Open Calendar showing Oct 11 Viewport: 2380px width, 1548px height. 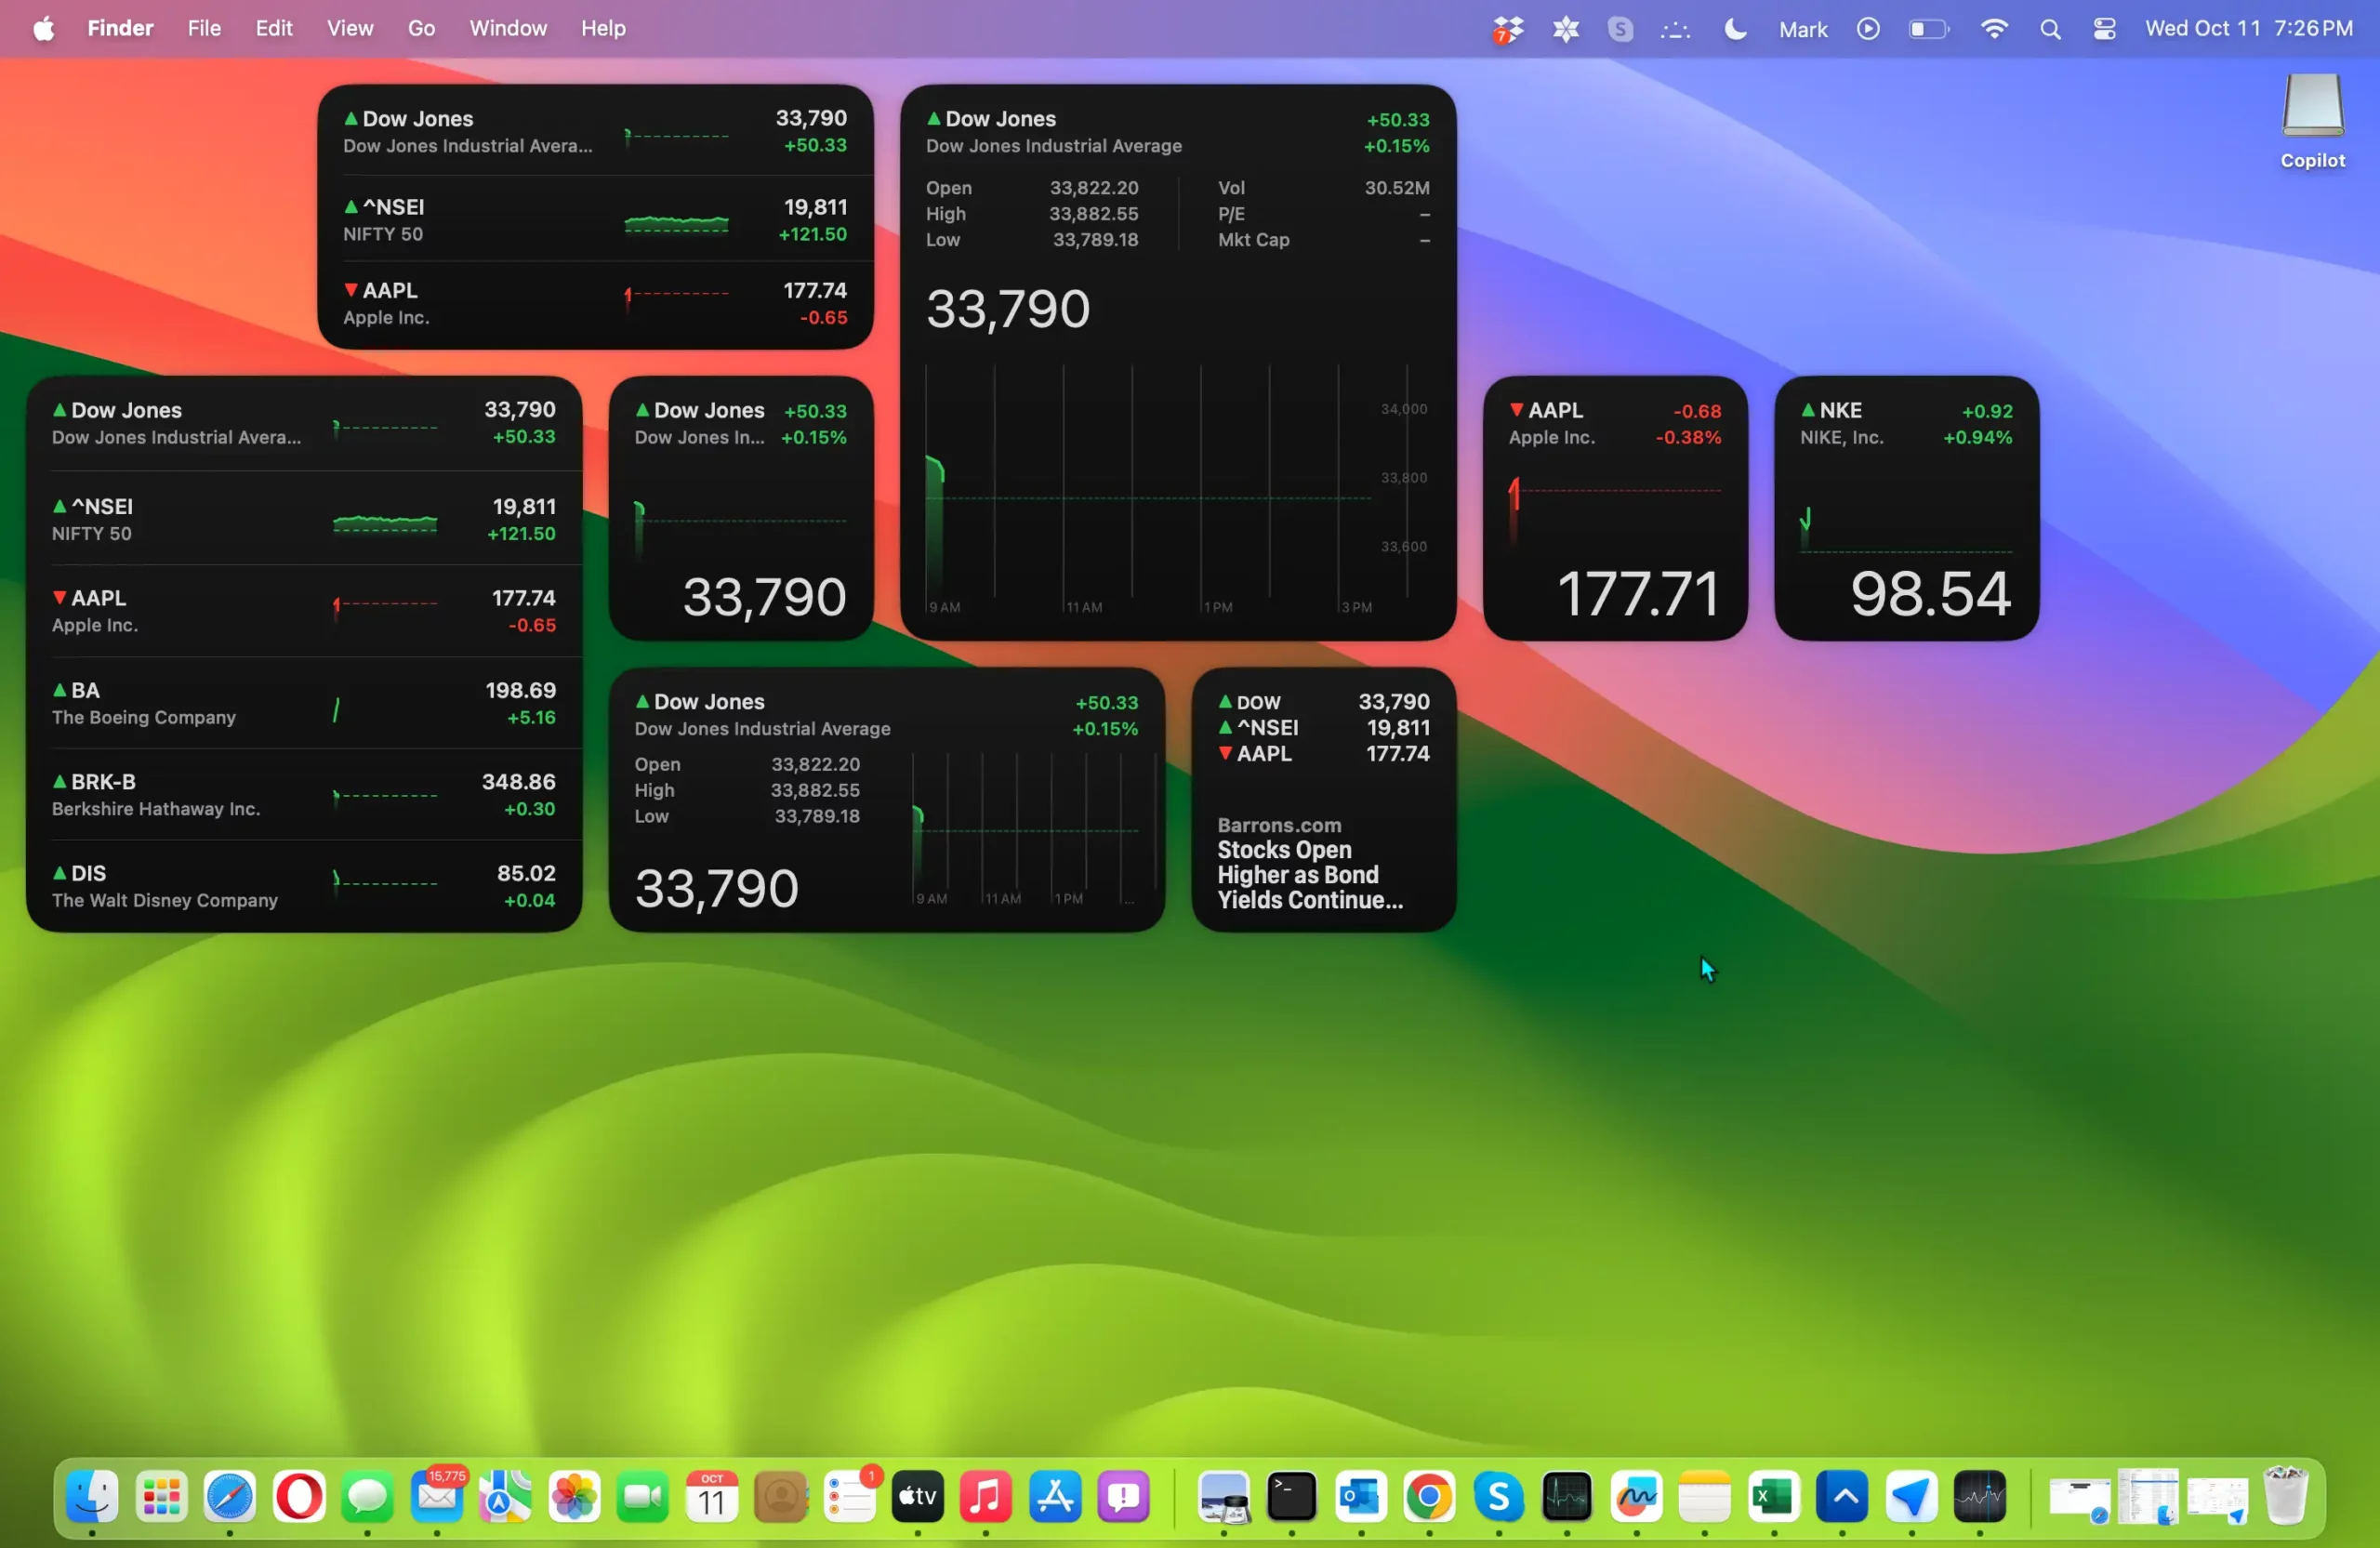click(712, 1496)
